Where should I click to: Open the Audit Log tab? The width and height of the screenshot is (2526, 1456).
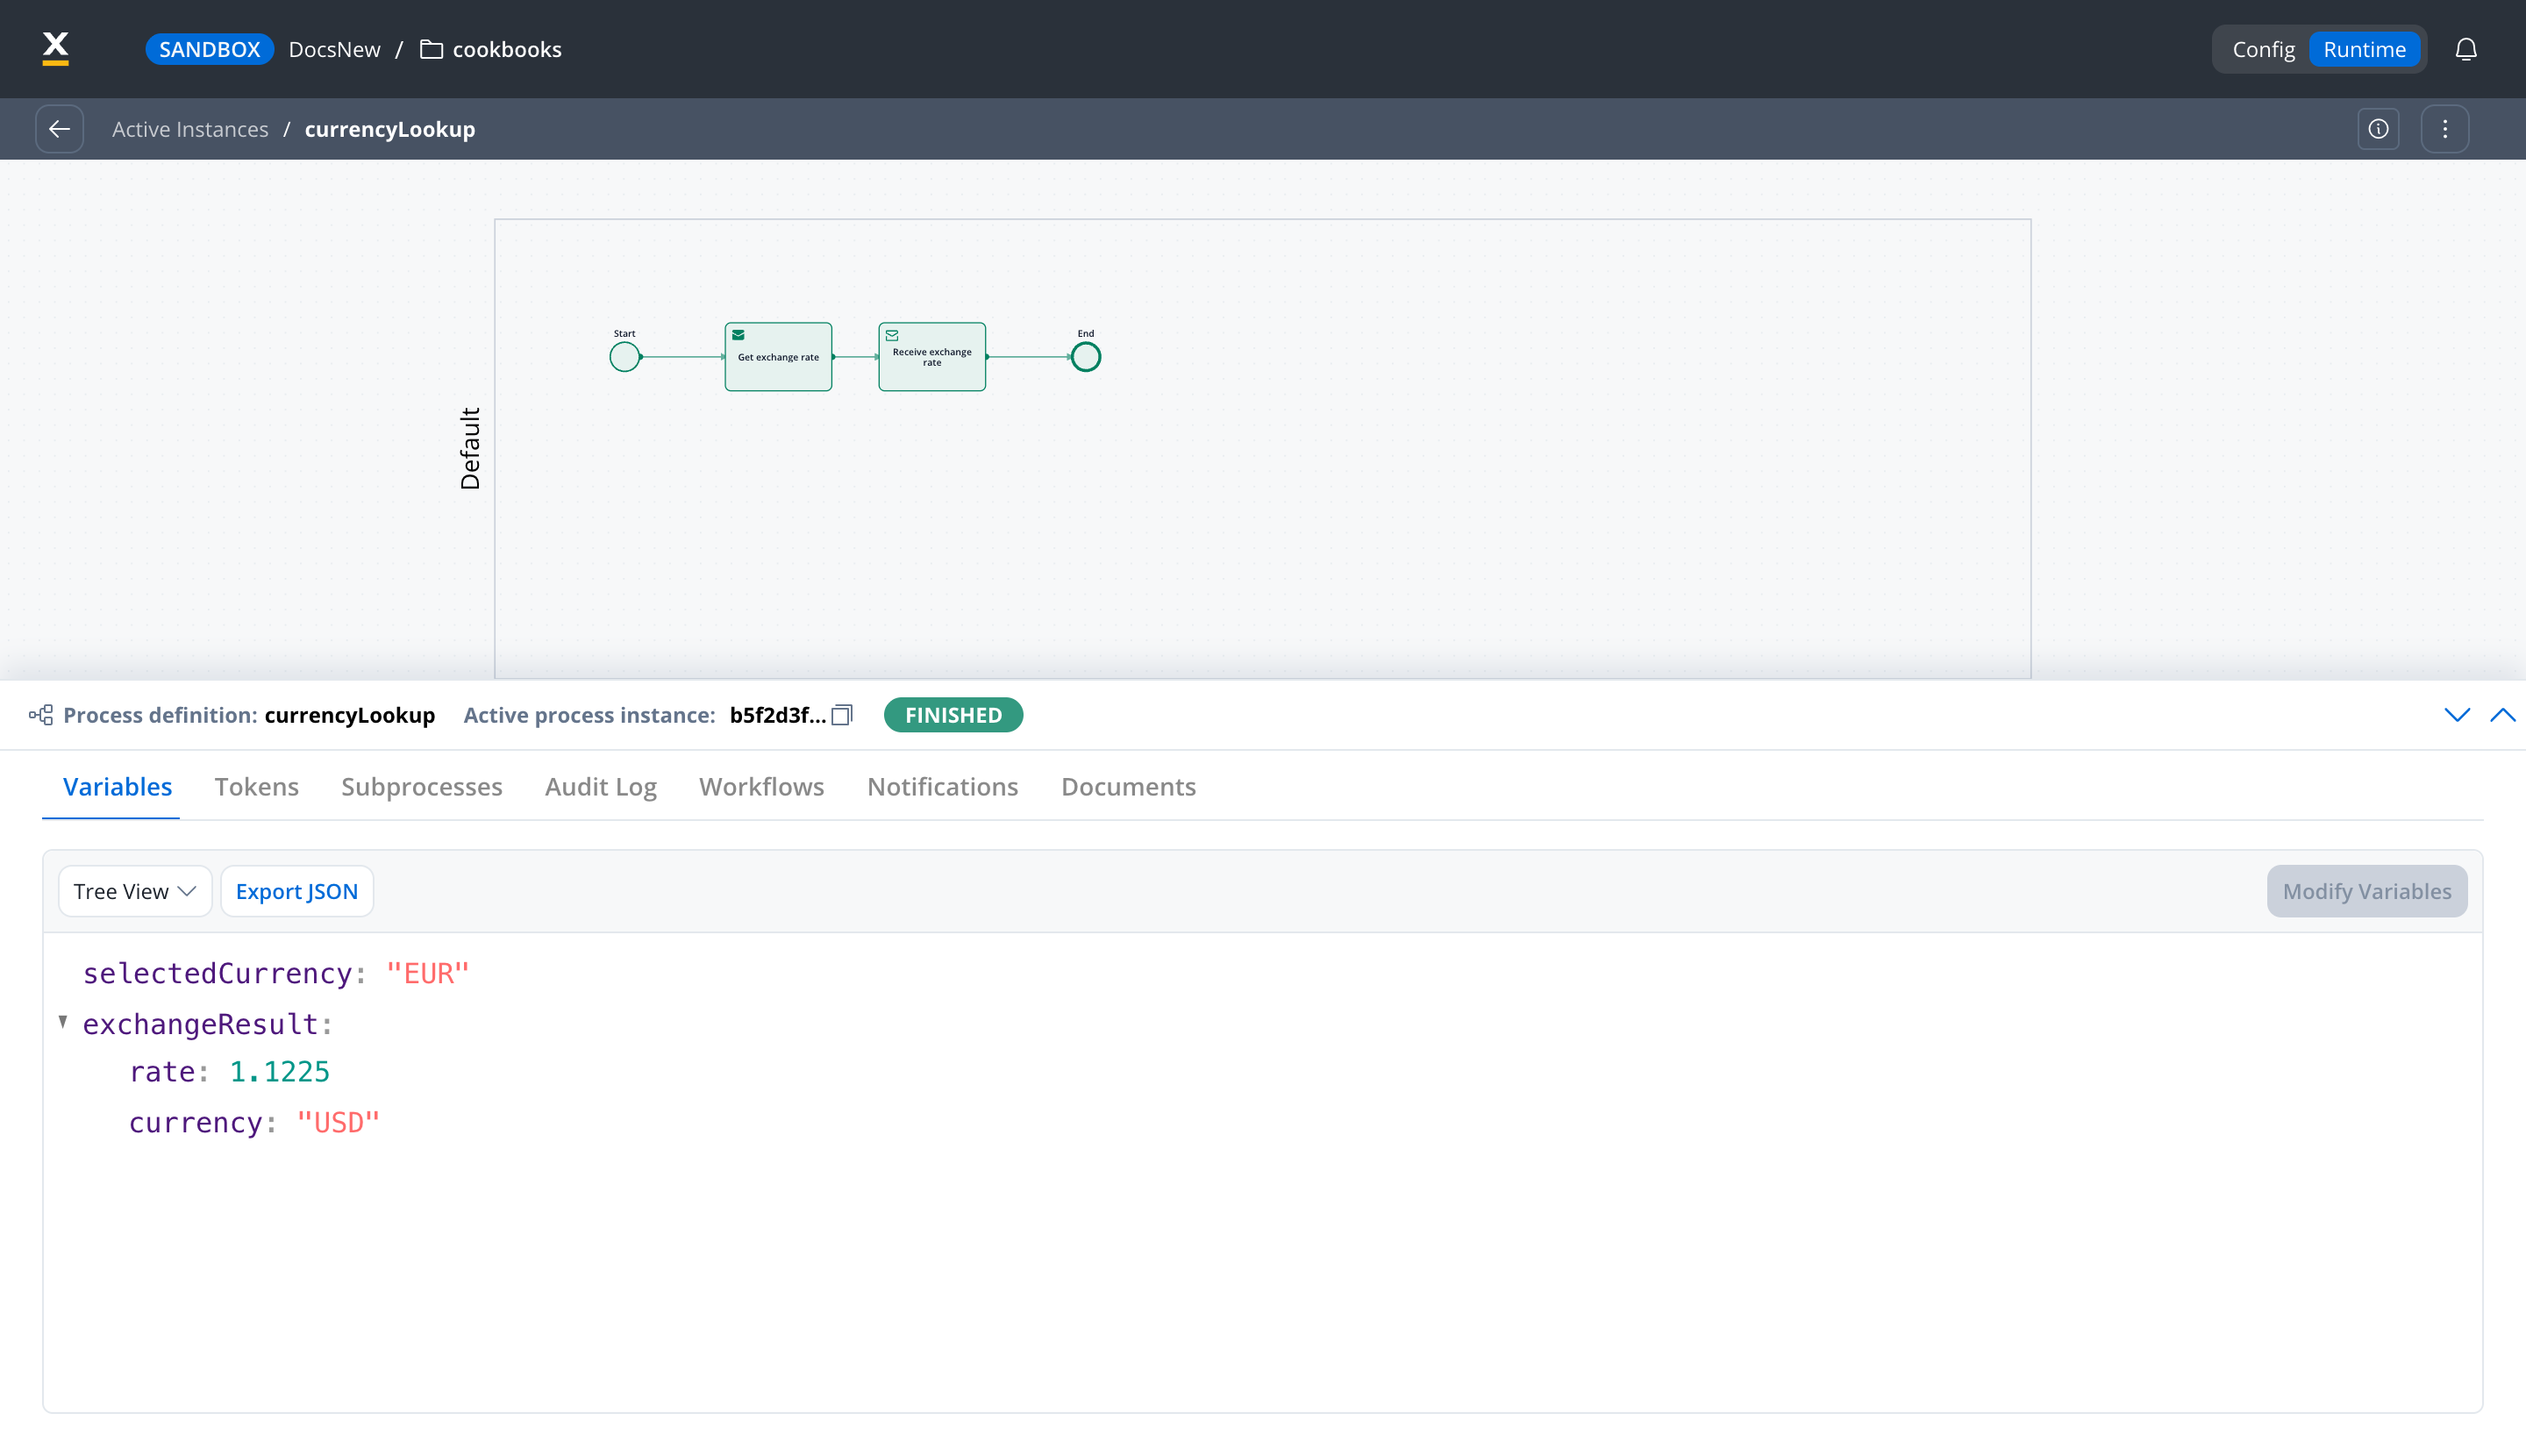point(601,787)
